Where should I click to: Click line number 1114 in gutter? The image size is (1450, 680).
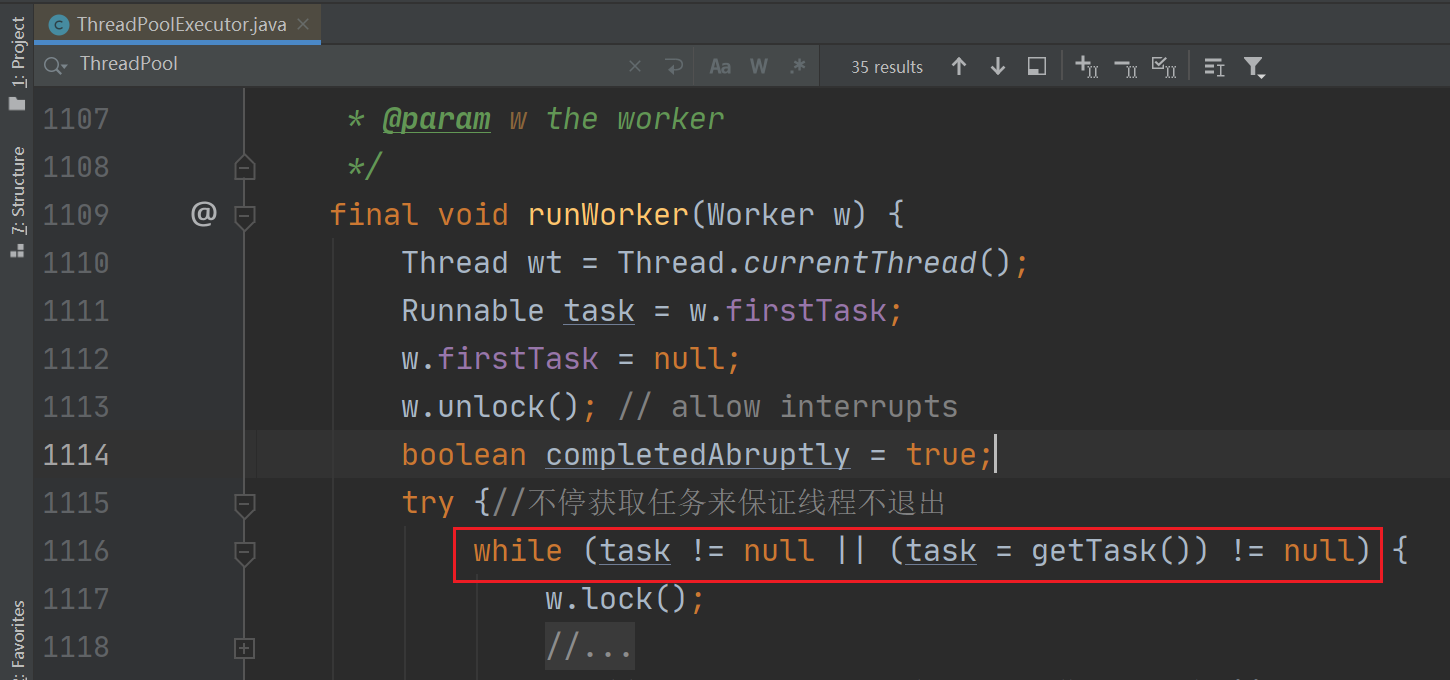point(76,455)
